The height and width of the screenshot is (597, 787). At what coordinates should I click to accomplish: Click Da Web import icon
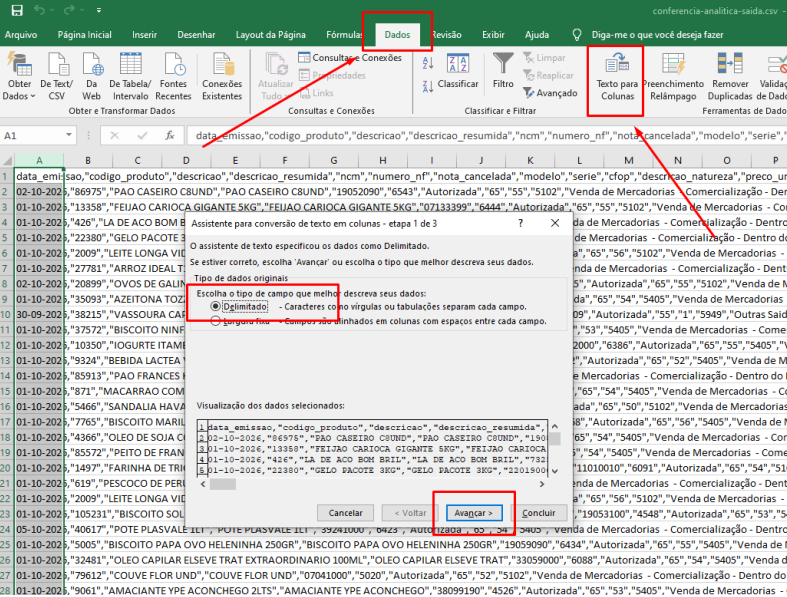tap(92, 77)
